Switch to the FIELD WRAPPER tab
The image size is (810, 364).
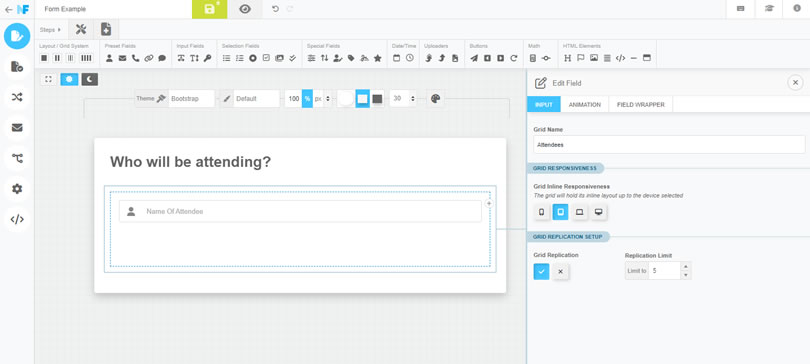pos(641,104)
